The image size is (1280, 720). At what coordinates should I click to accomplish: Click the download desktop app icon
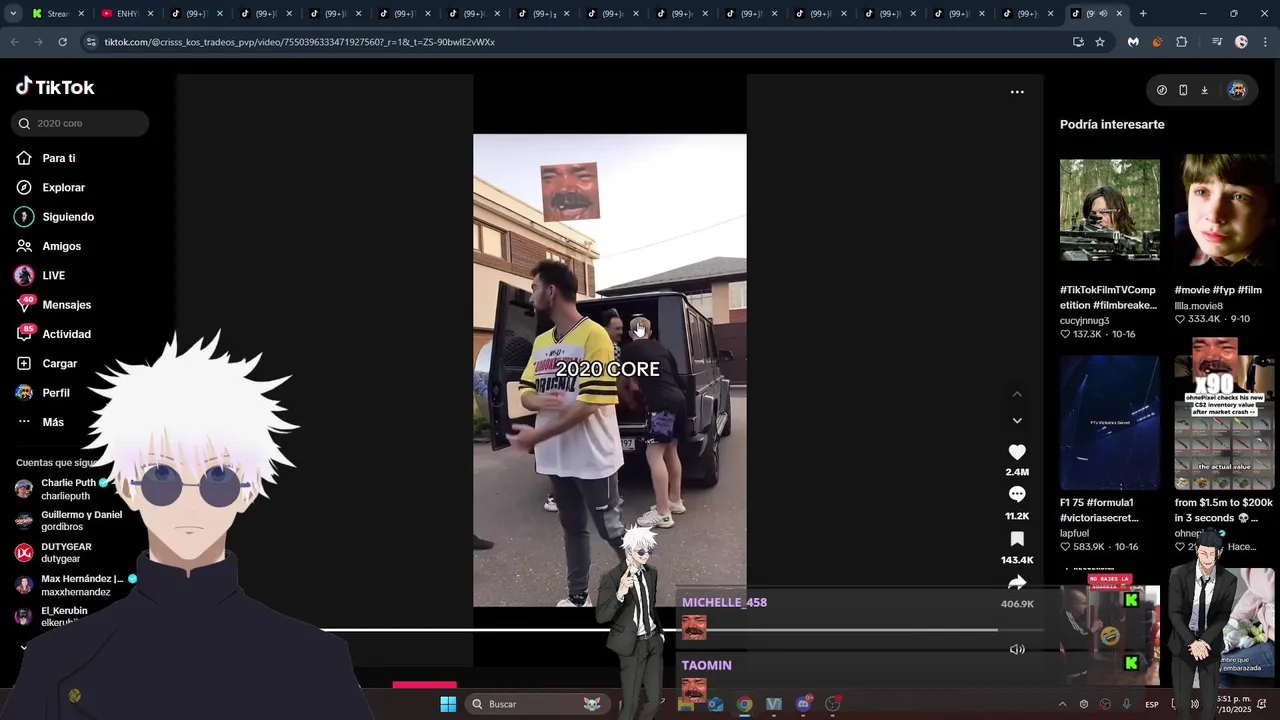tap(1204, 90)
